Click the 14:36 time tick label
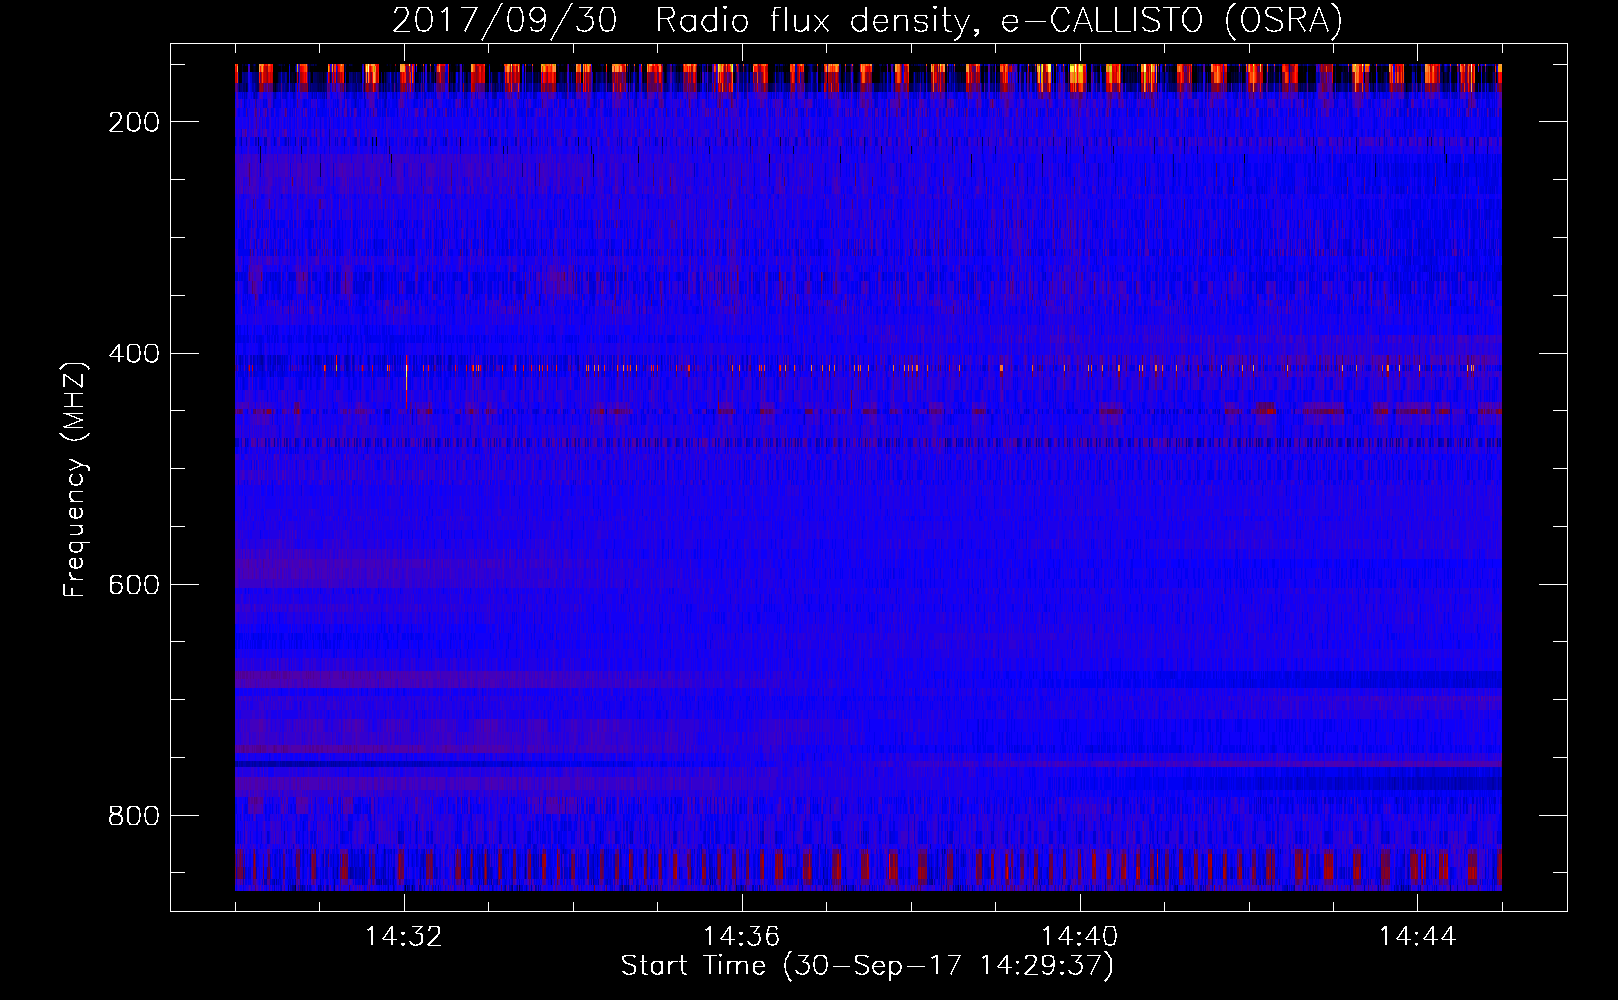Viewport: 1618px width, 1000px height. click(x=742, y=937)
